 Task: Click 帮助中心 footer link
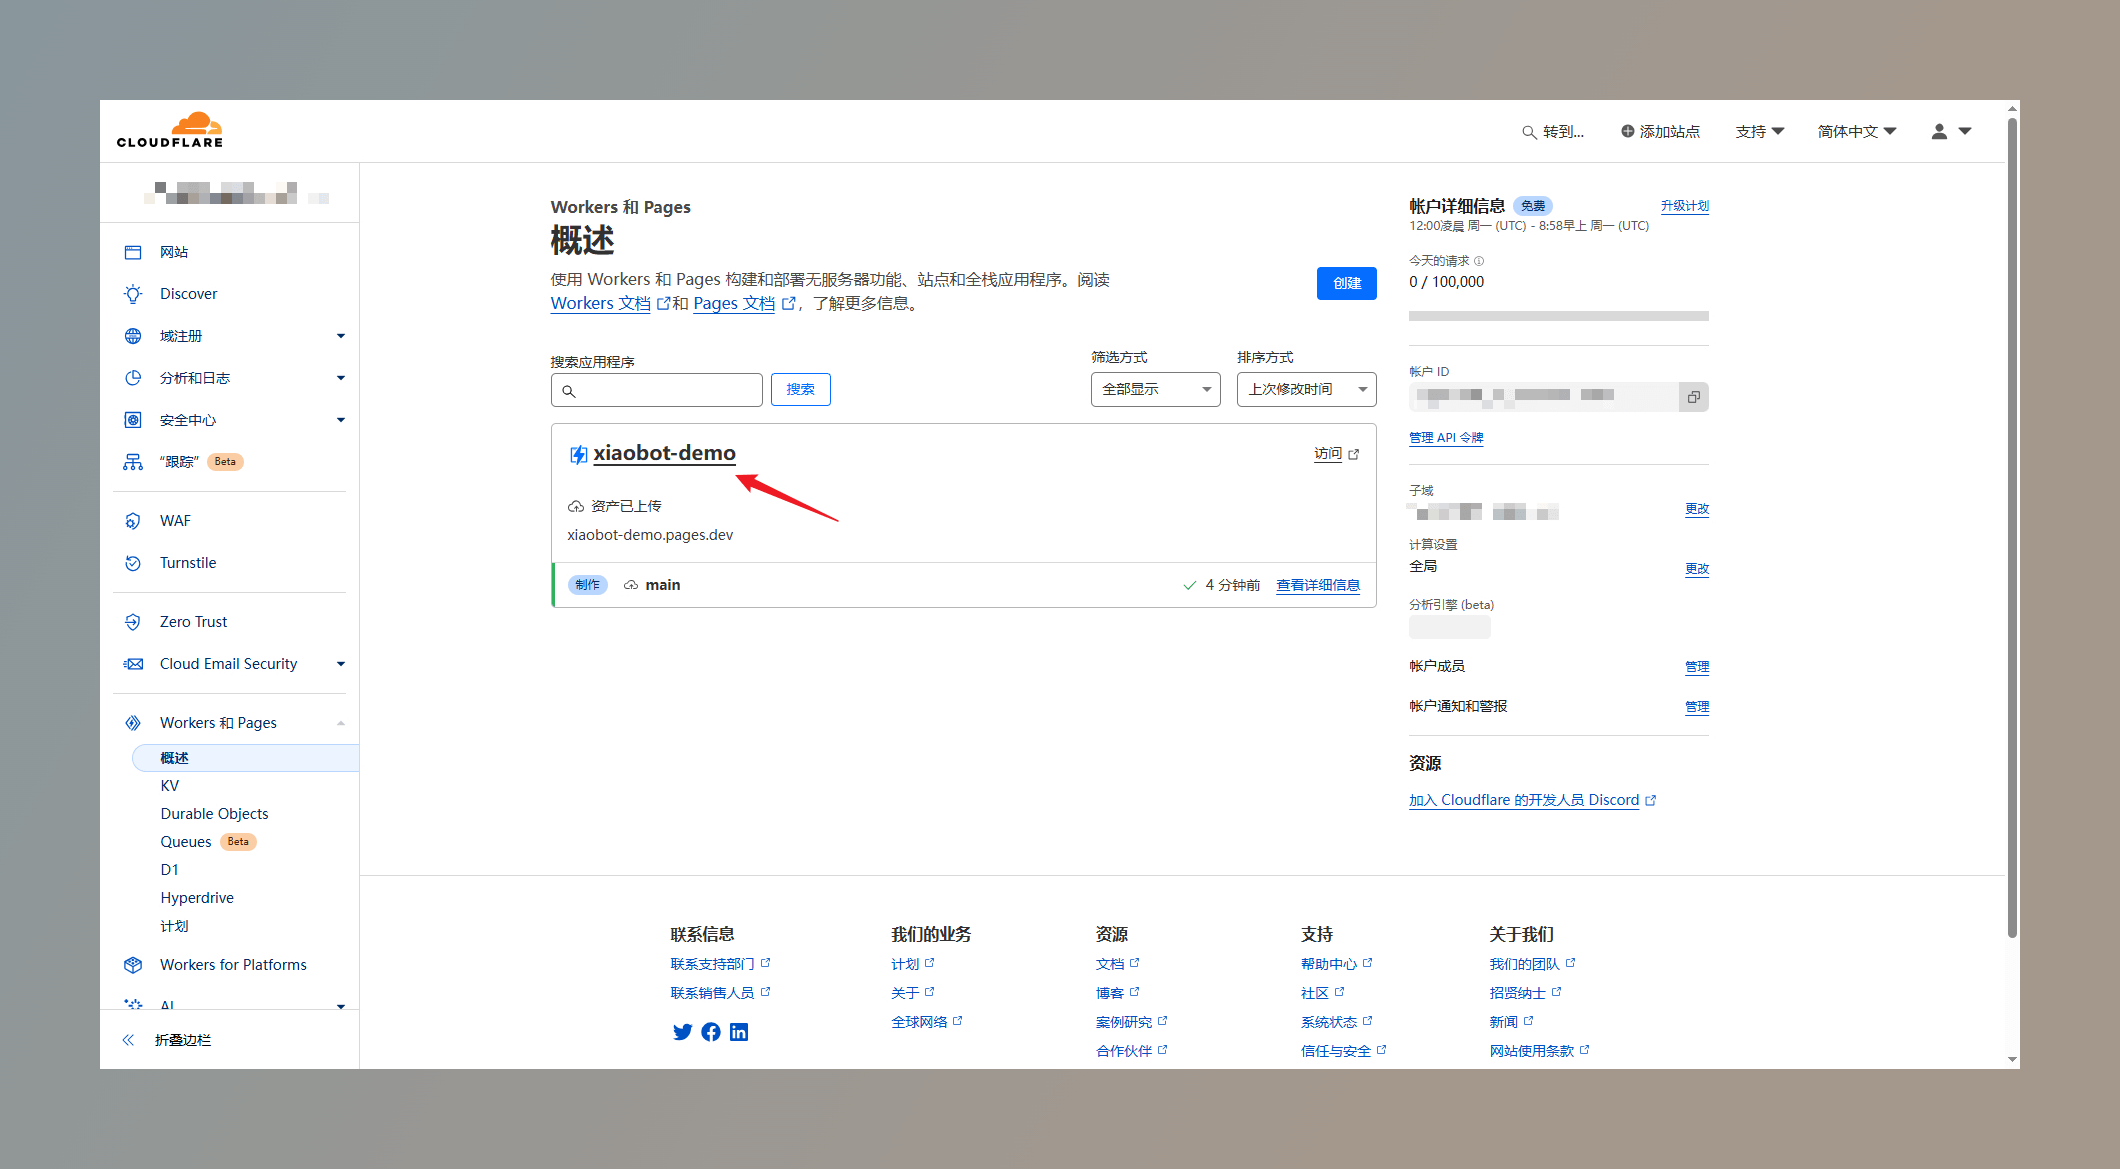[1329, 964]
